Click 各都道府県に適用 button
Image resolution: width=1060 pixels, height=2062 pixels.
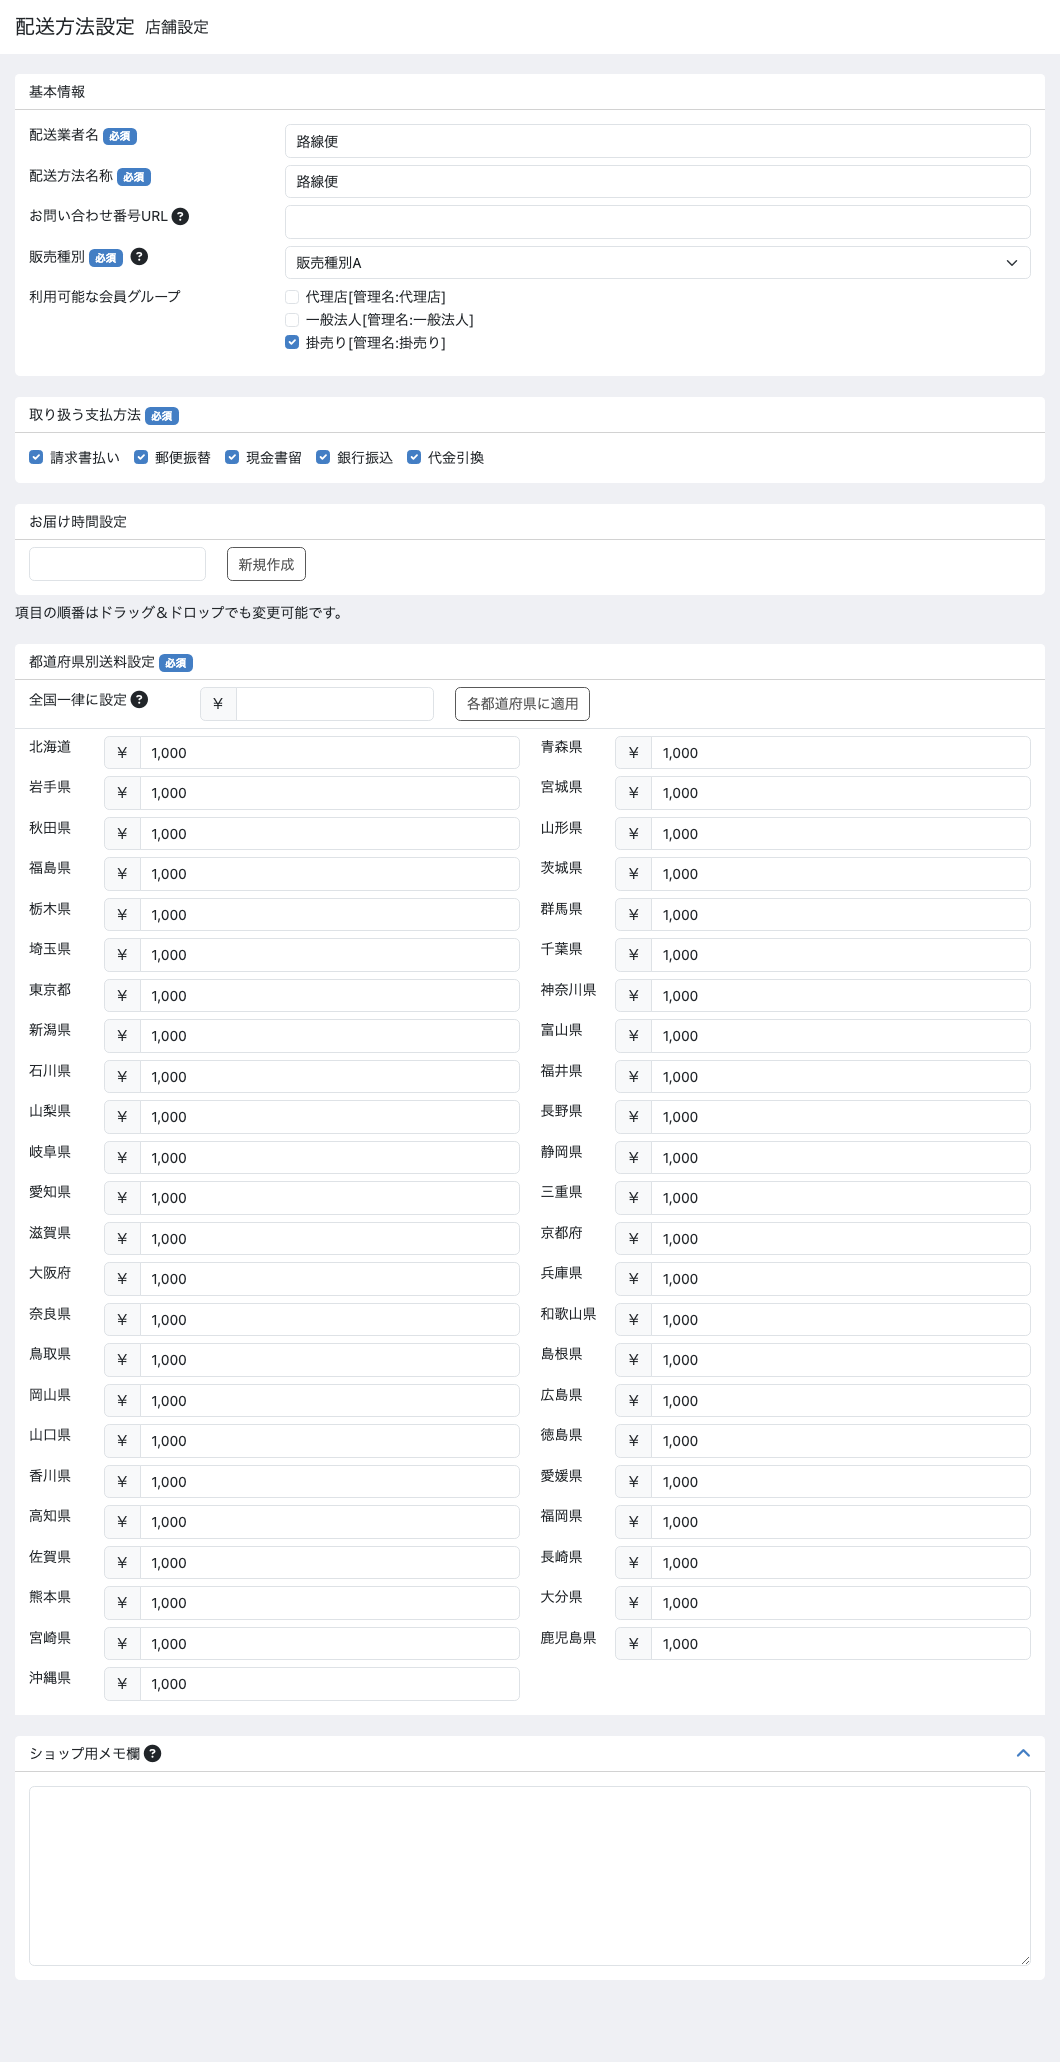point(522,703)
